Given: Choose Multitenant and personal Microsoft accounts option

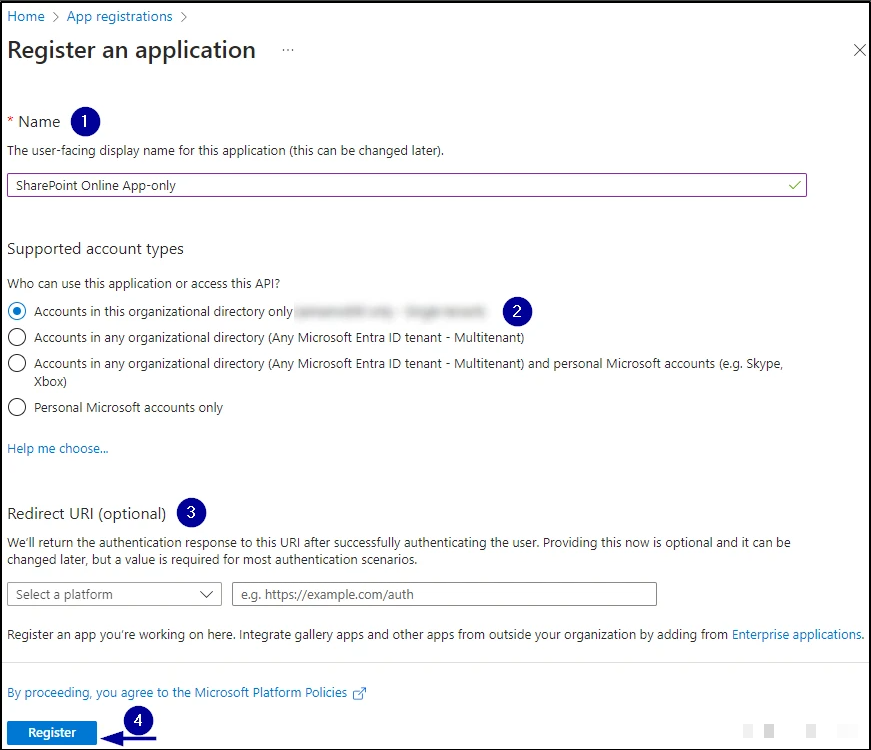Looking at the screenshot, I should (17, 364).
